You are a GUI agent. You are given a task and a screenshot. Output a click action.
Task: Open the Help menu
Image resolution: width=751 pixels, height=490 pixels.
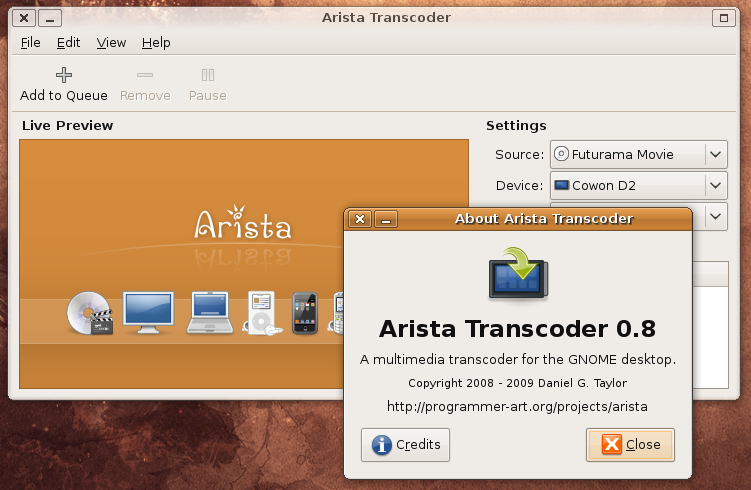pyautogui.click(x=156, y=43)
